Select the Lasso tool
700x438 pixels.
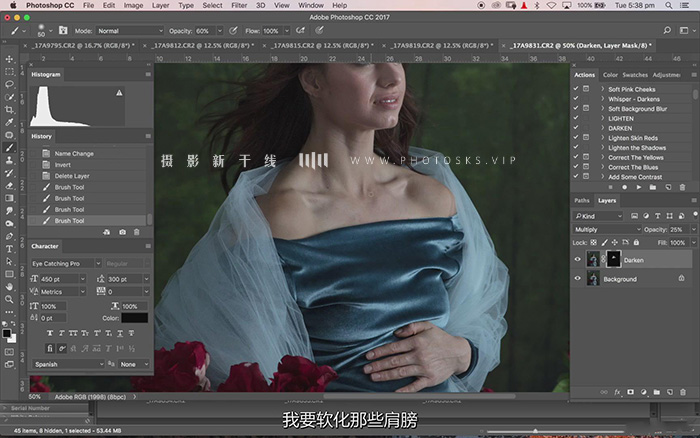click(9, 84)
